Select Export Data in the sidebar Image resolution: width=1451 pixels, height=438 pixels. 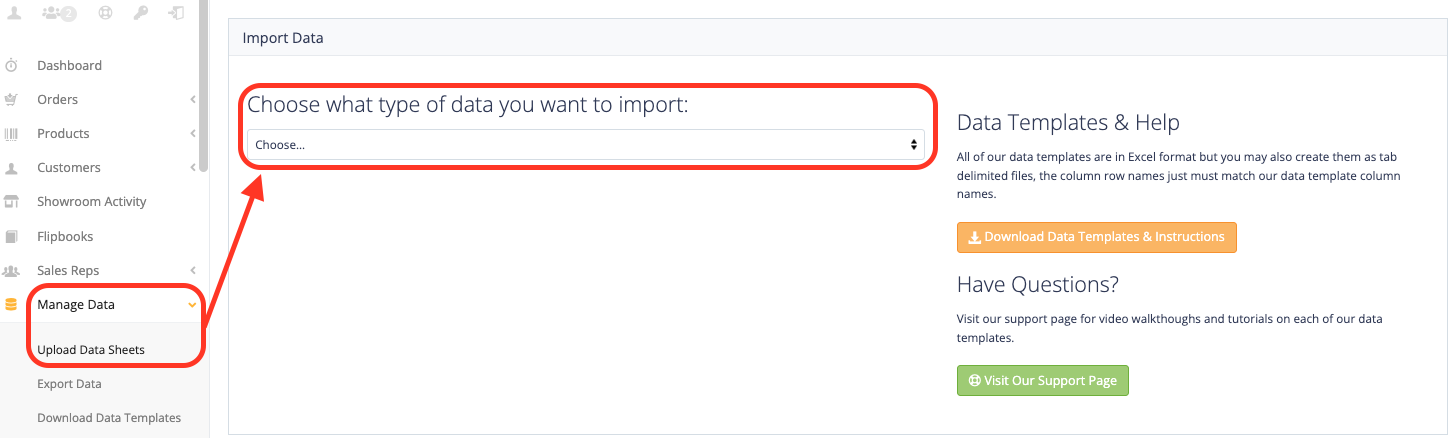(x=69, y=384)
